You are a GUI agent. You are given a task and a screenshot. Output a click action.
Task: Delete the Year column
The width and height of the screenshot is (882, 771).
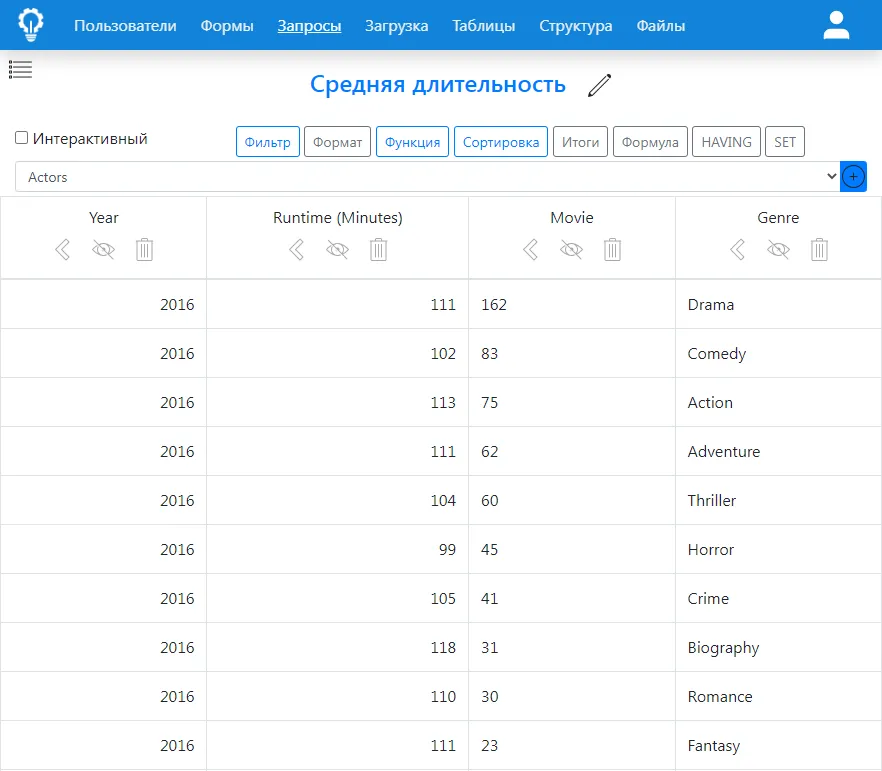(145, 249)
